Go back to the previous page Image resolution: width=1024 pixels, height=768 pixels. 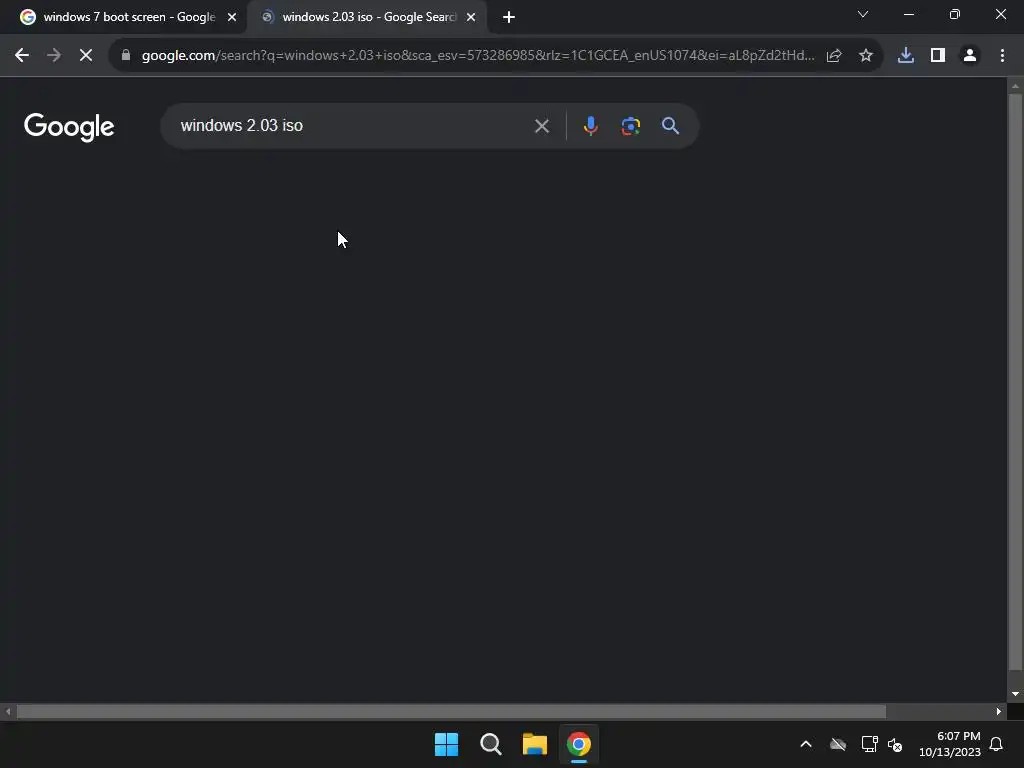tap(22, 56)
